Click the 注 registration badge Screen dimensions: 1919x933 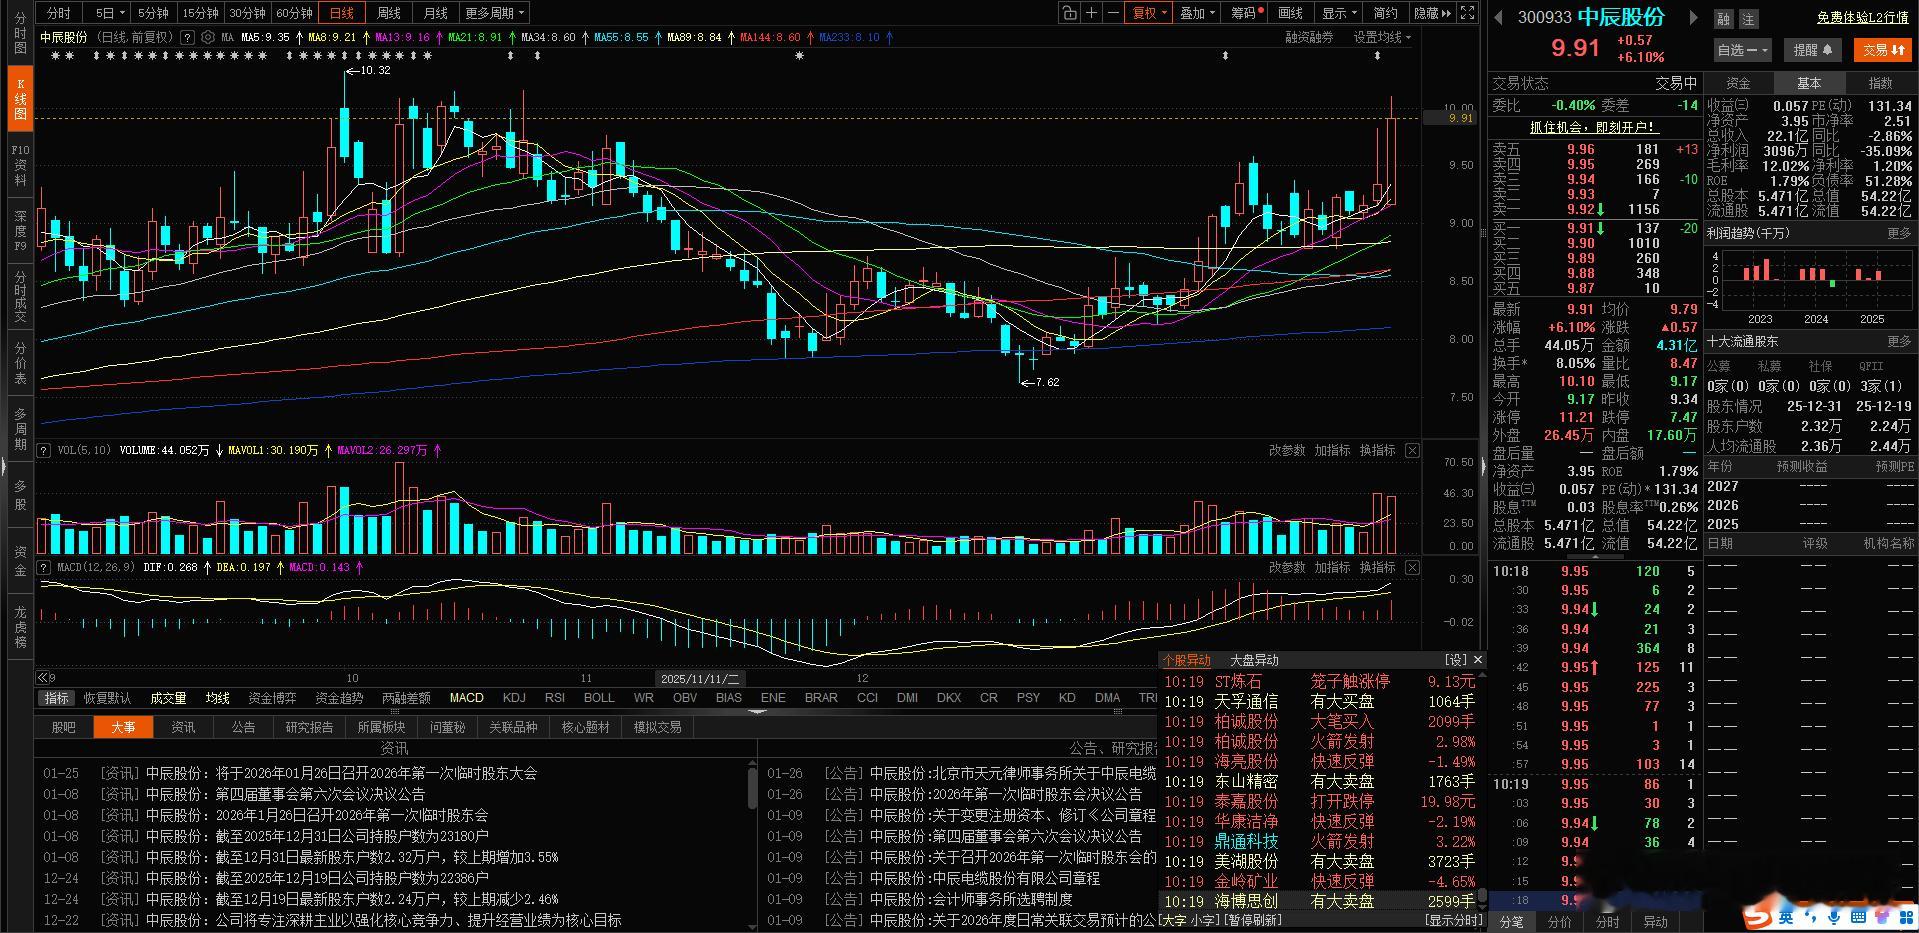point(1748,19)
